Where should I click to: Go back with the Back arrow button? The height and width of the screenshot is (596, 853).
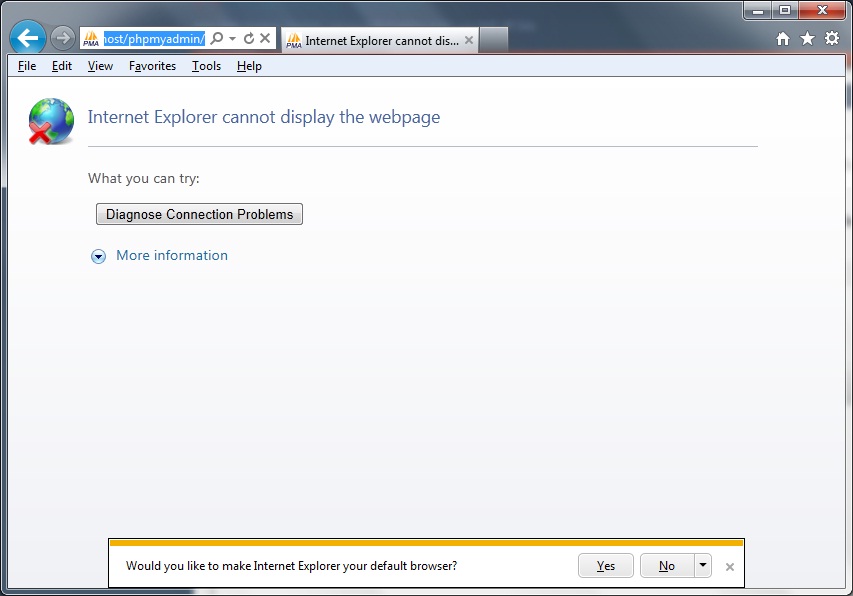[28, 38]
